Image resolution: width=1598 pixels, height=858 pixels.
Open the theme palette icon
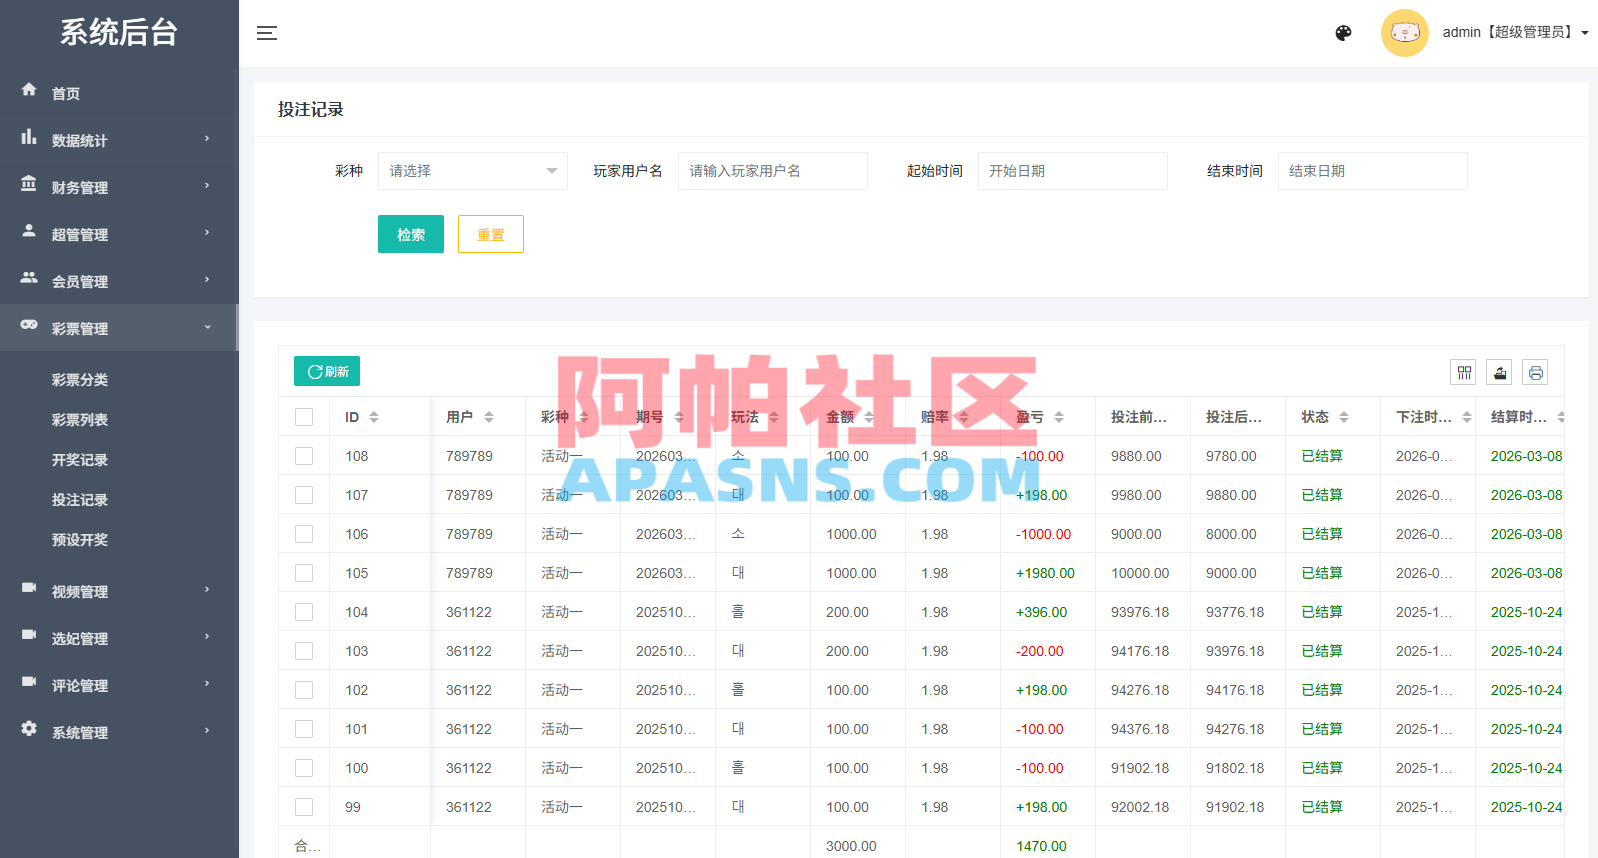1343,33
